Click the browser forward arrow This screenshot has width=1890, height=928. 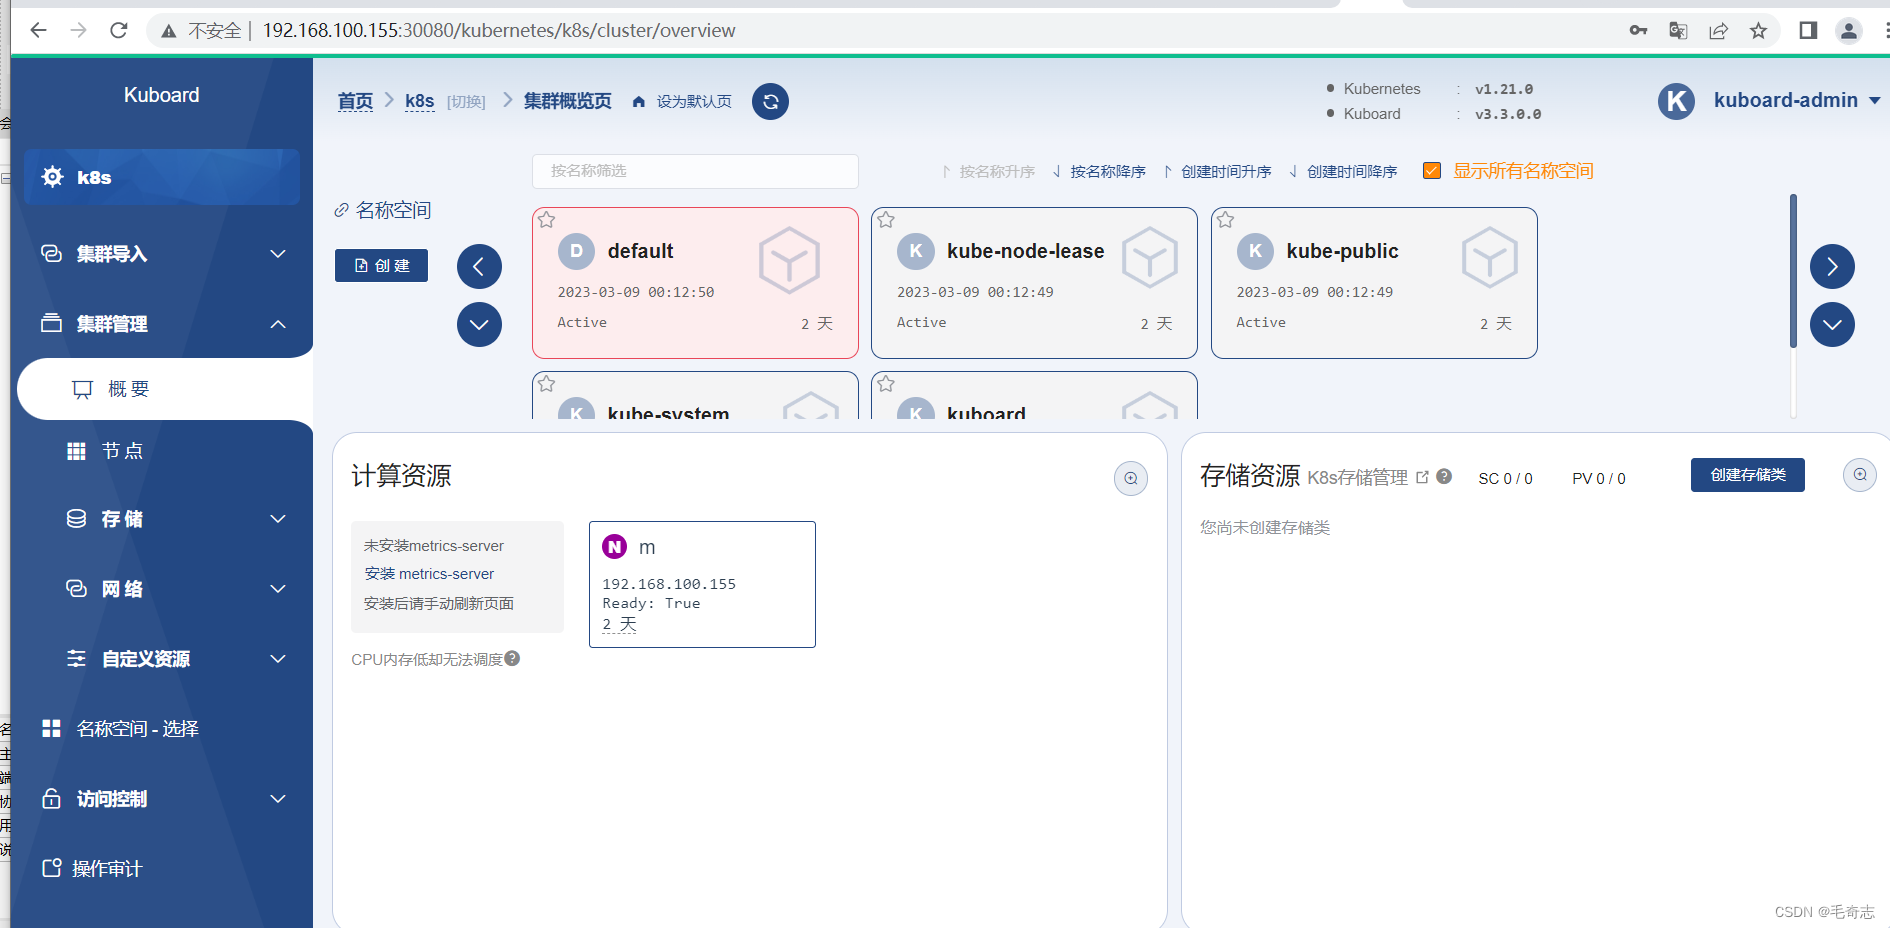pyautogui.click(x=79, y=30)
